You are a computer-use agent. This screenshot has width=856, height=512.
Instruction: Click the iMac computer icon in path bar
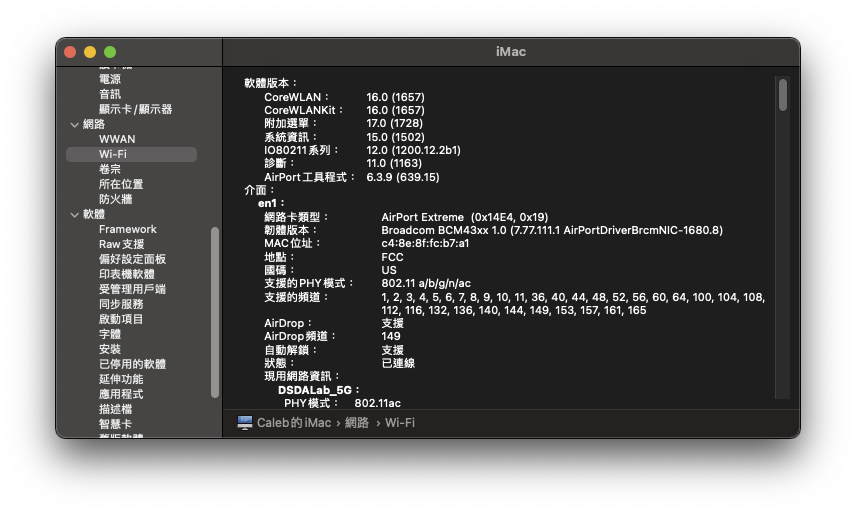(245, 423)
